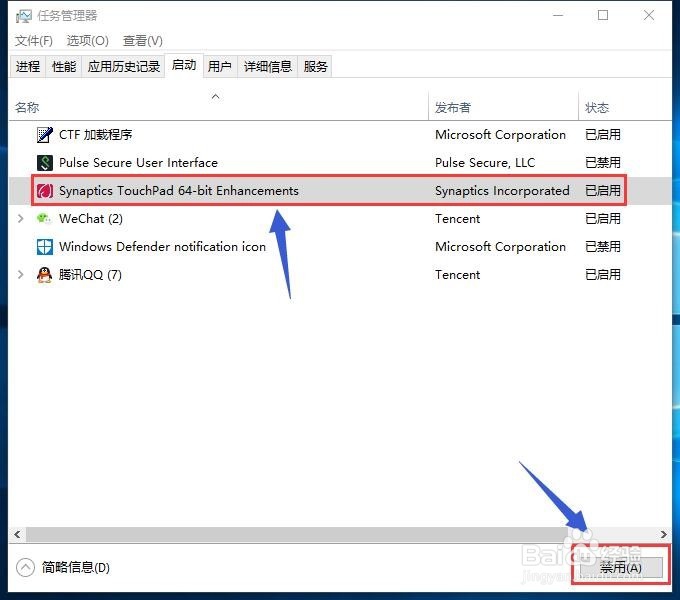This screenshot has width=680, height=600.
Task: Click the horizontal scrollbar left arrow
Action: 17,534
